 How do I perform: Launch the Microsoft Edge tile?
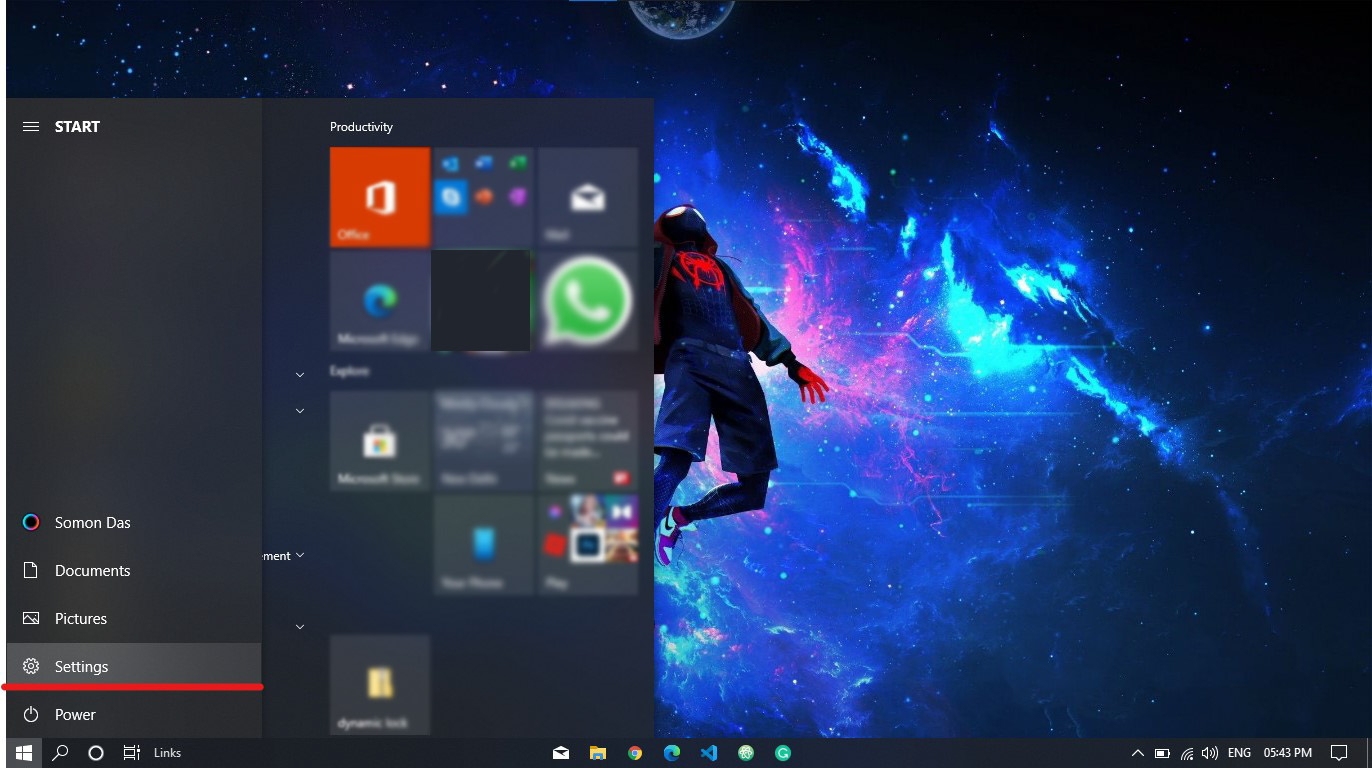coord(380,301)
